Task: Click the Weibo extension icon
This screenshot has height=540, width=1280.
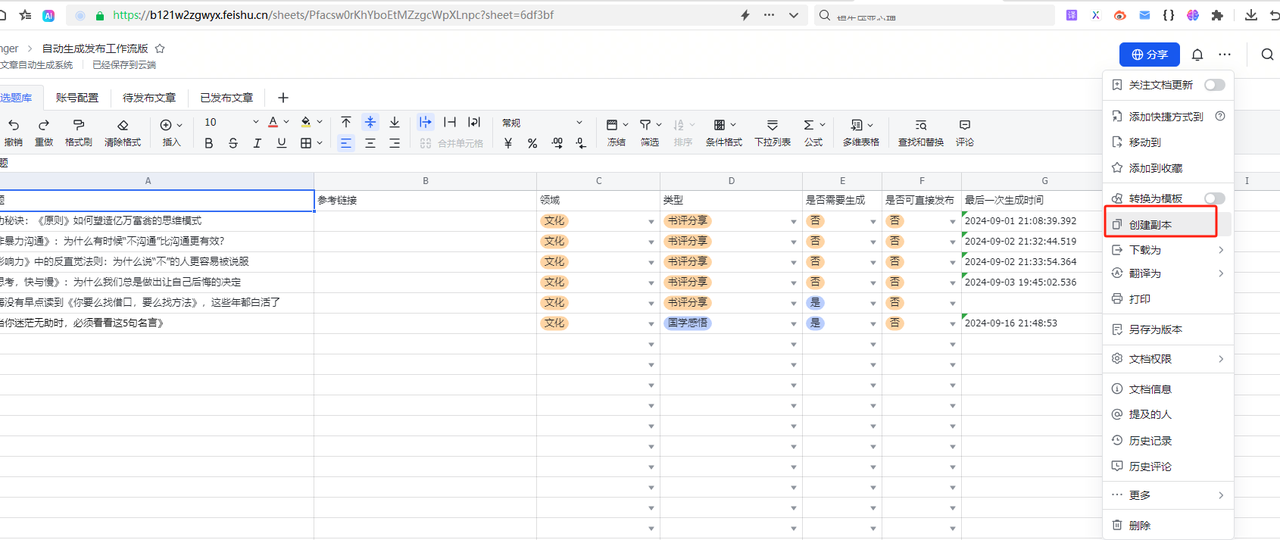Action: coord(1120,15)
